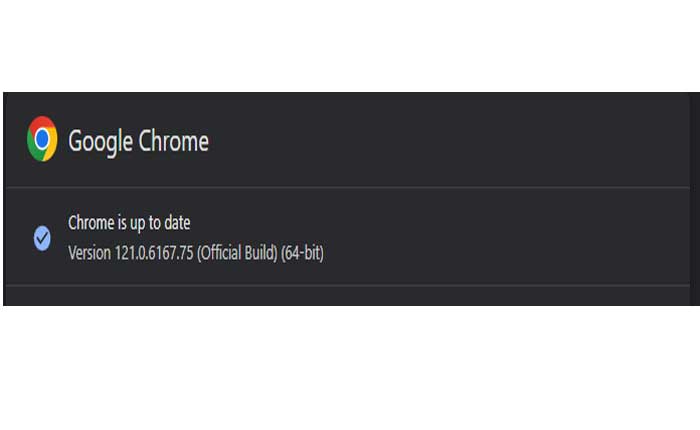Image resolution: width=700 pixels, height=430 pixels.
Task: Click the "(64-bit)" architecture label
Action: coord(303,253)
